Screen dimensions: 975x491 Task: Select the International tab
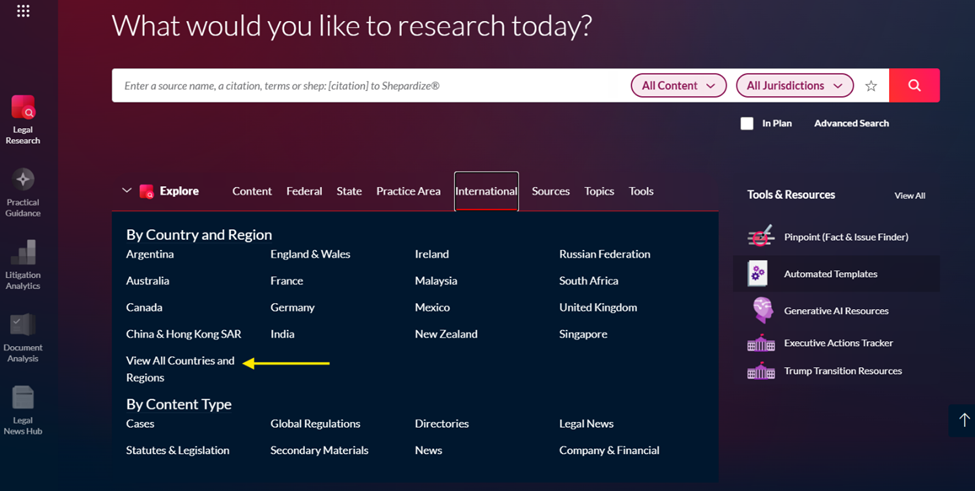486,191
